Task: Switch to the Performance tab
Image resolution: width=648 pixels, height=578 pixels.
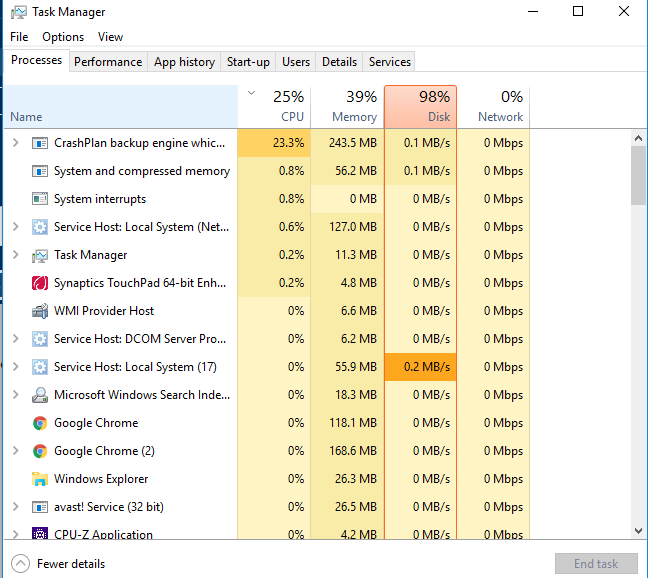Action: point(108,62)
